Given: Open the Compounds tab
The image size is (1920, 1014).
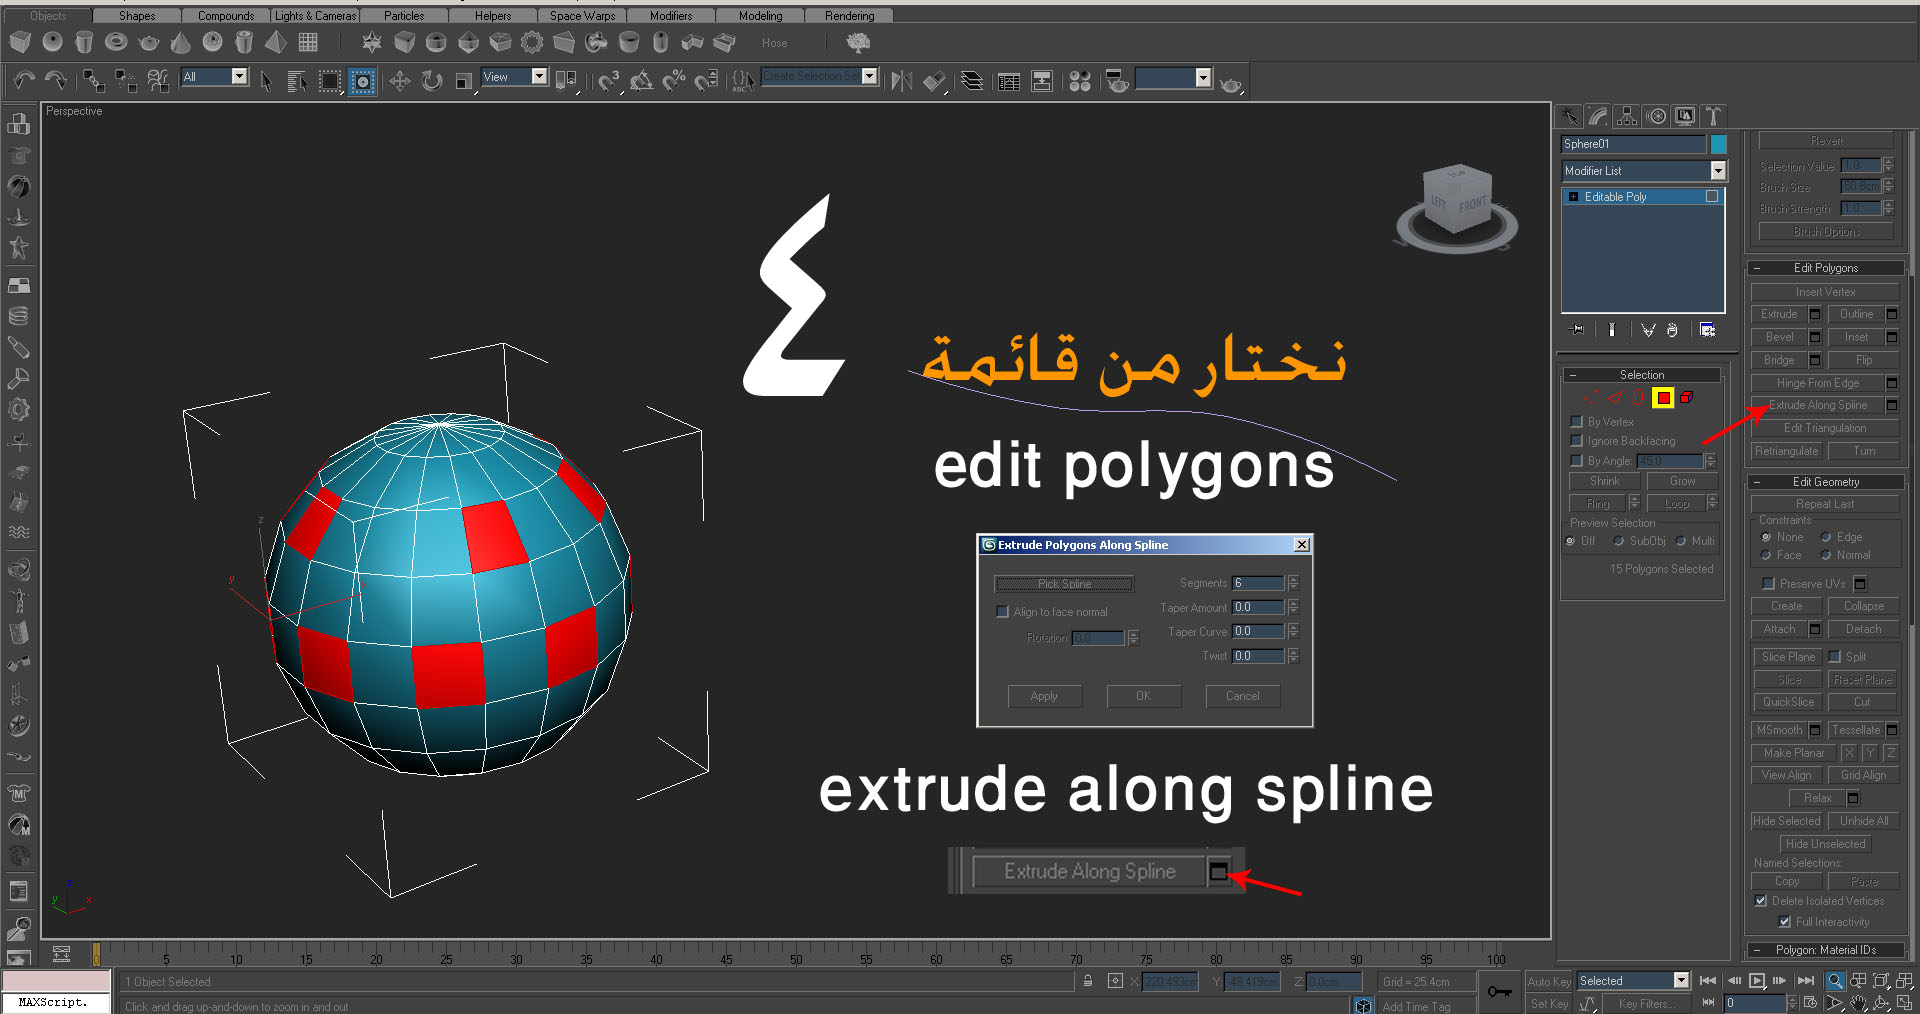Looking at the screenshot, I should click(x=226, y=16).
